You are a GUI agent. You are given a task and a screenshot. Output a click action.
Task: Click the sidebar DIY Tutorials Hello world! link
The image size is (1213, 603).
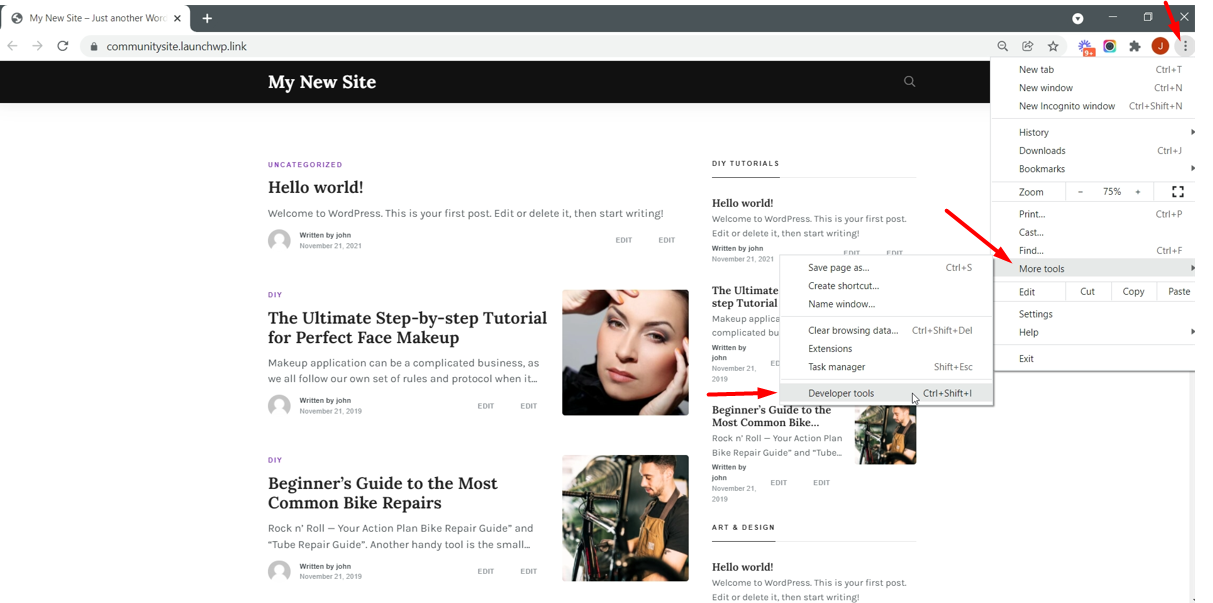coord(742,203)
